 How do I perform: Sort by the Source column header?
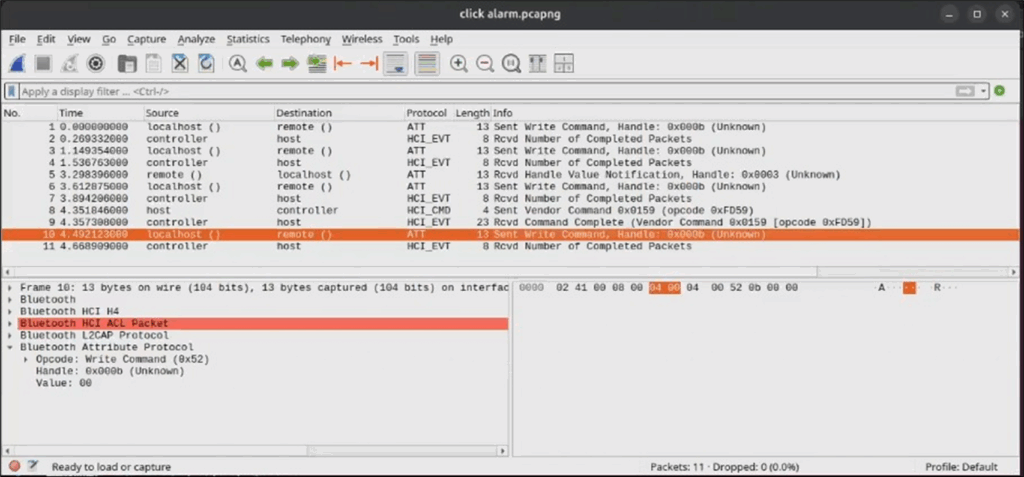click(x=208, y=113)
